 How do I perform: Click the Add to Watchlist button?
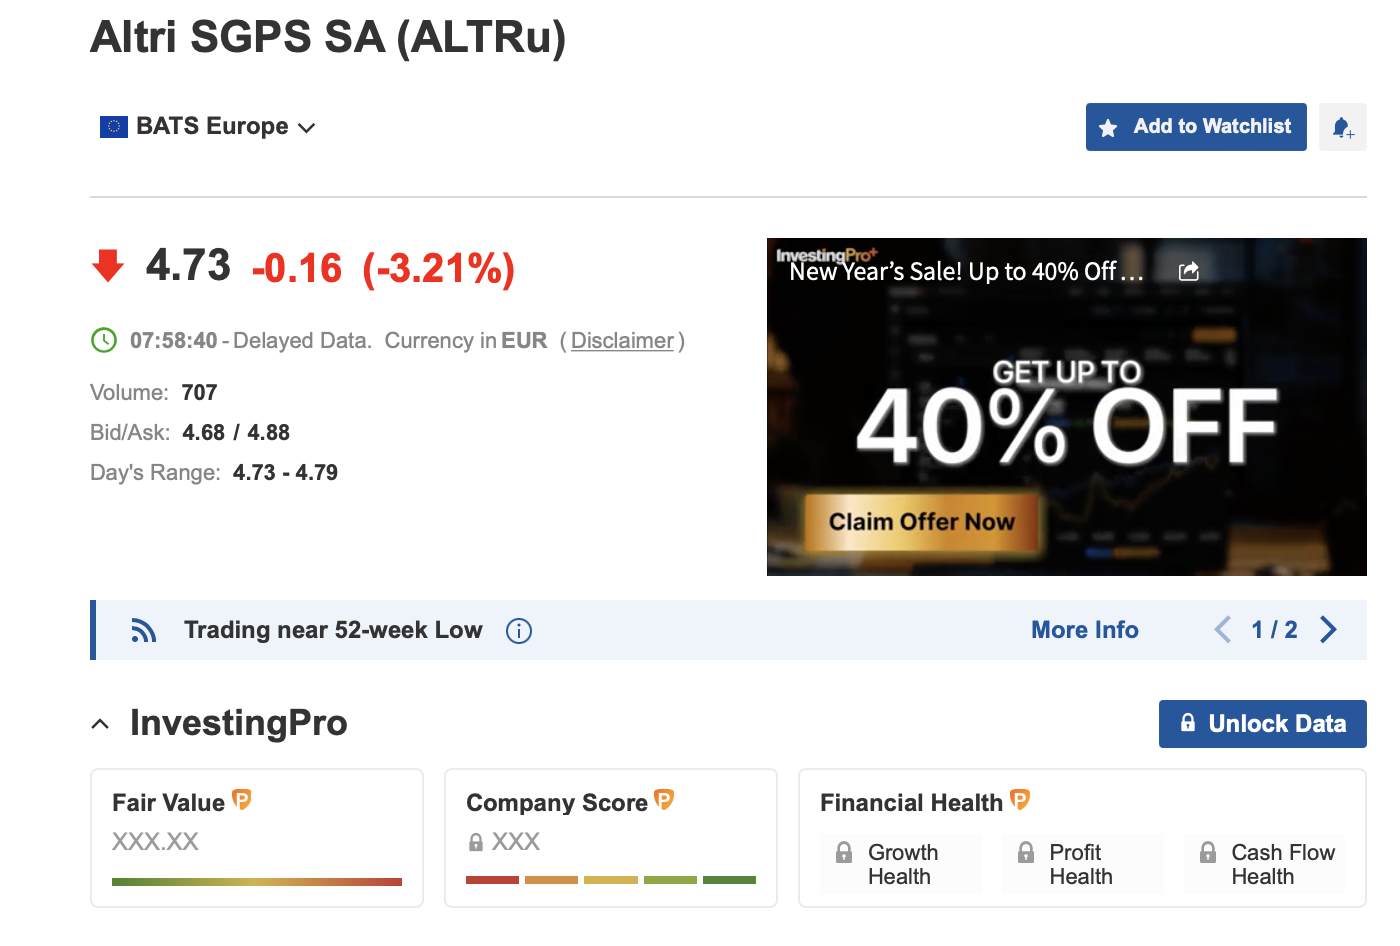coord(1196,127)
